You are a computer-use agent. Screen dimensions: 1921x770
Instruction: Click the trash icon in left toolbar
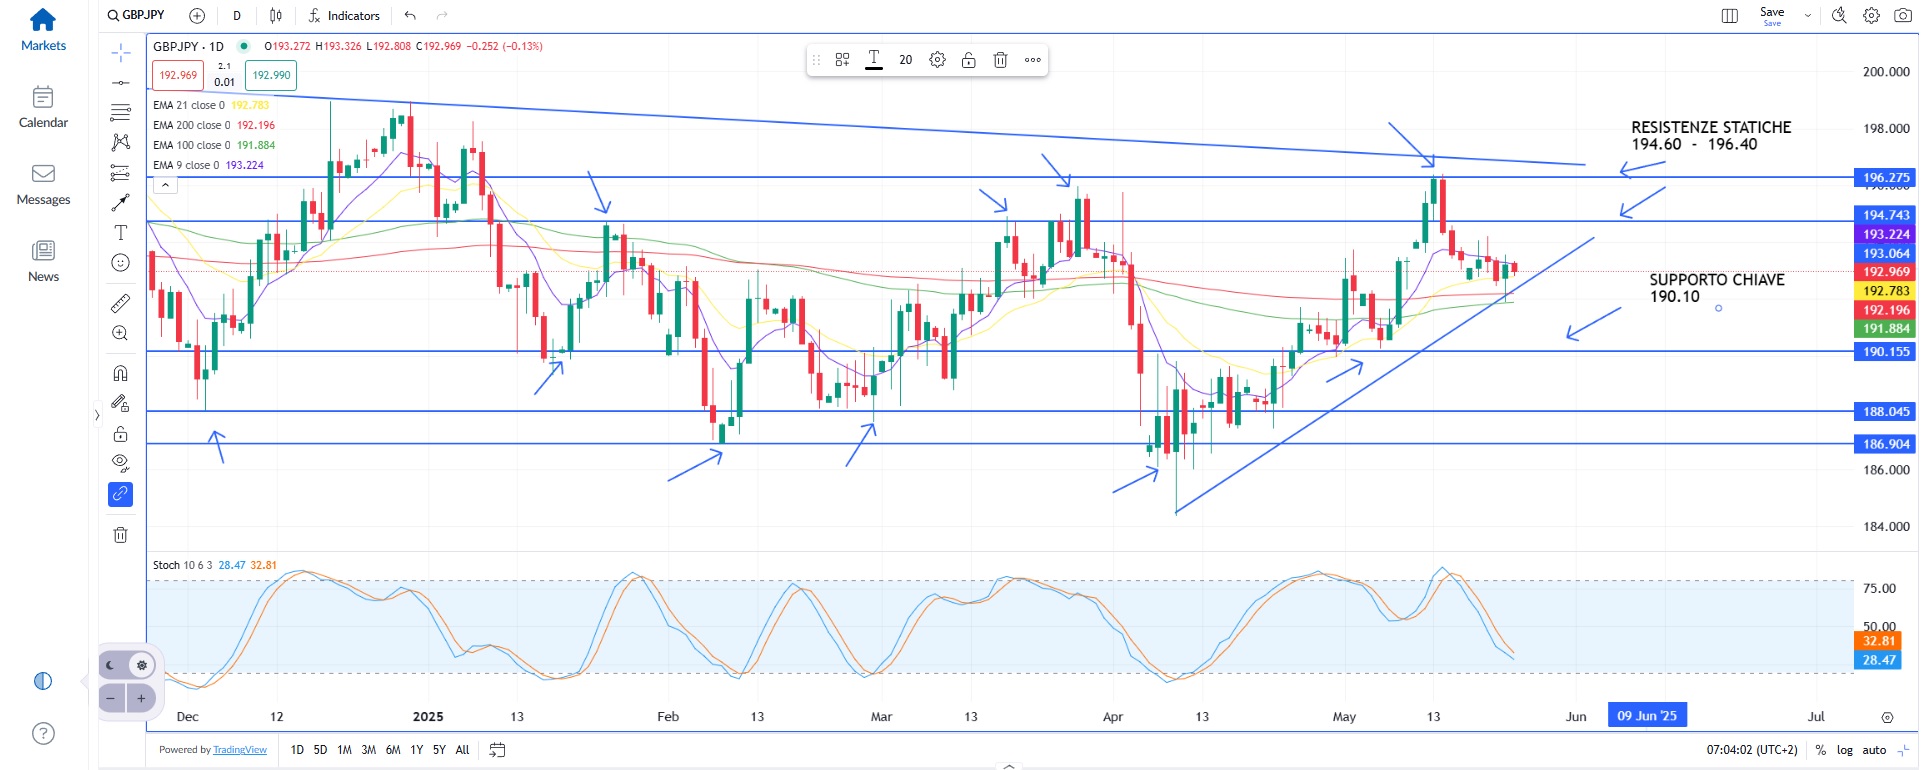click(120, 535)
